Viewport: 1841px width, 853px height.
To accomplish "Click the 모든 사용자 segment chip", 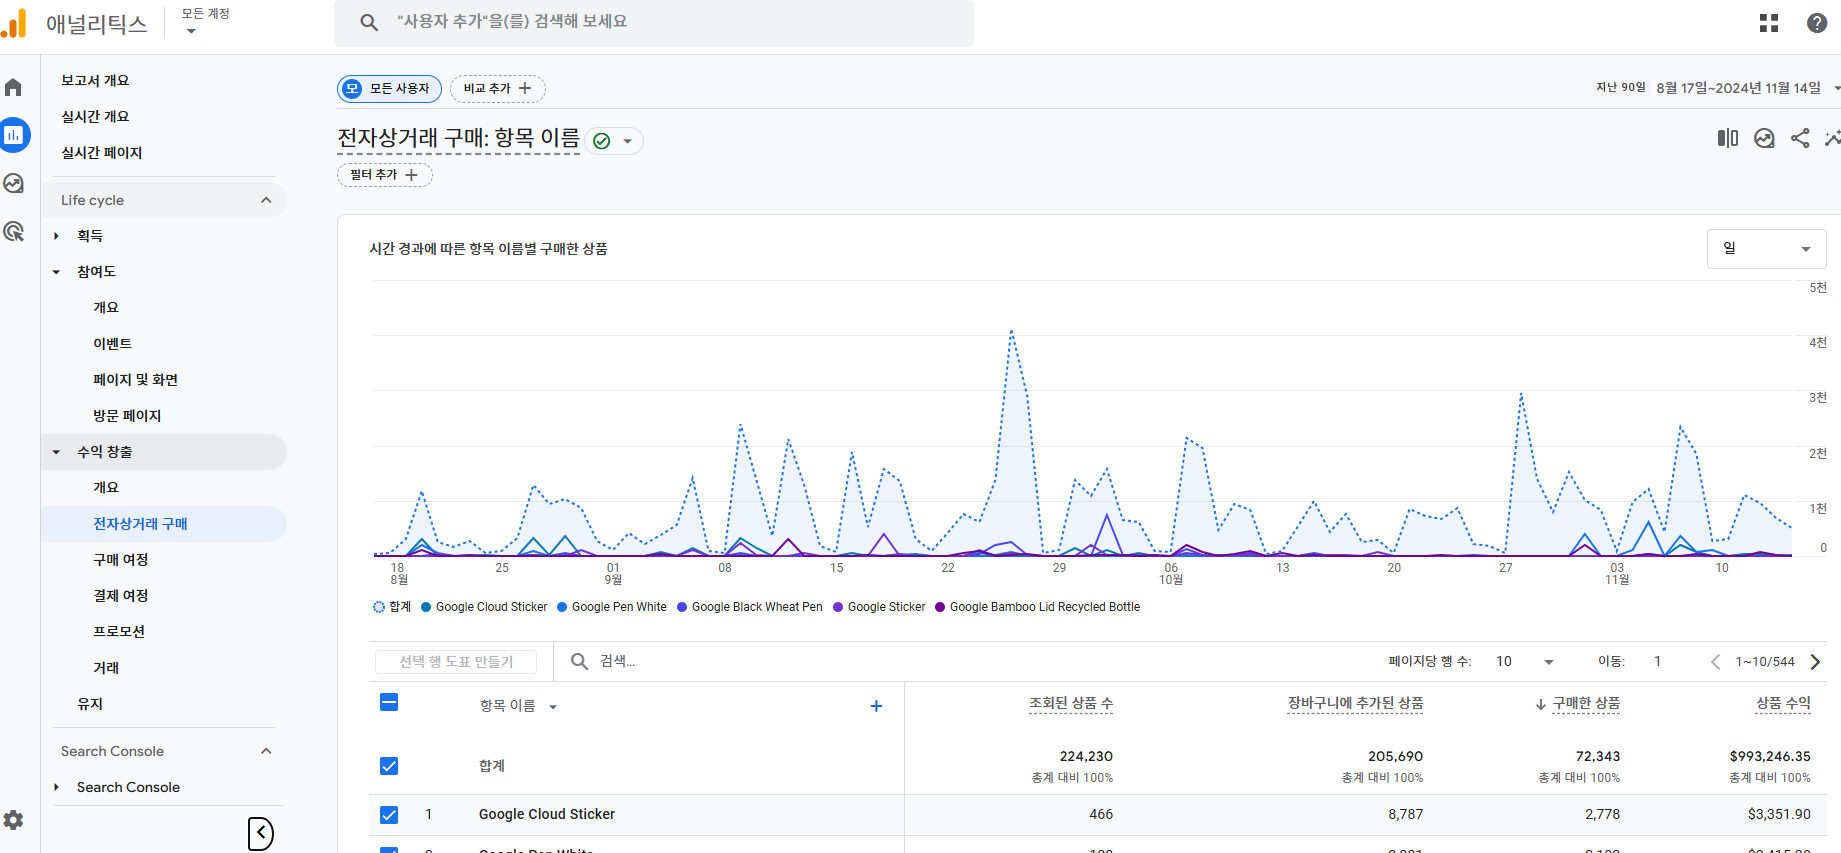I will coord(389,88).
